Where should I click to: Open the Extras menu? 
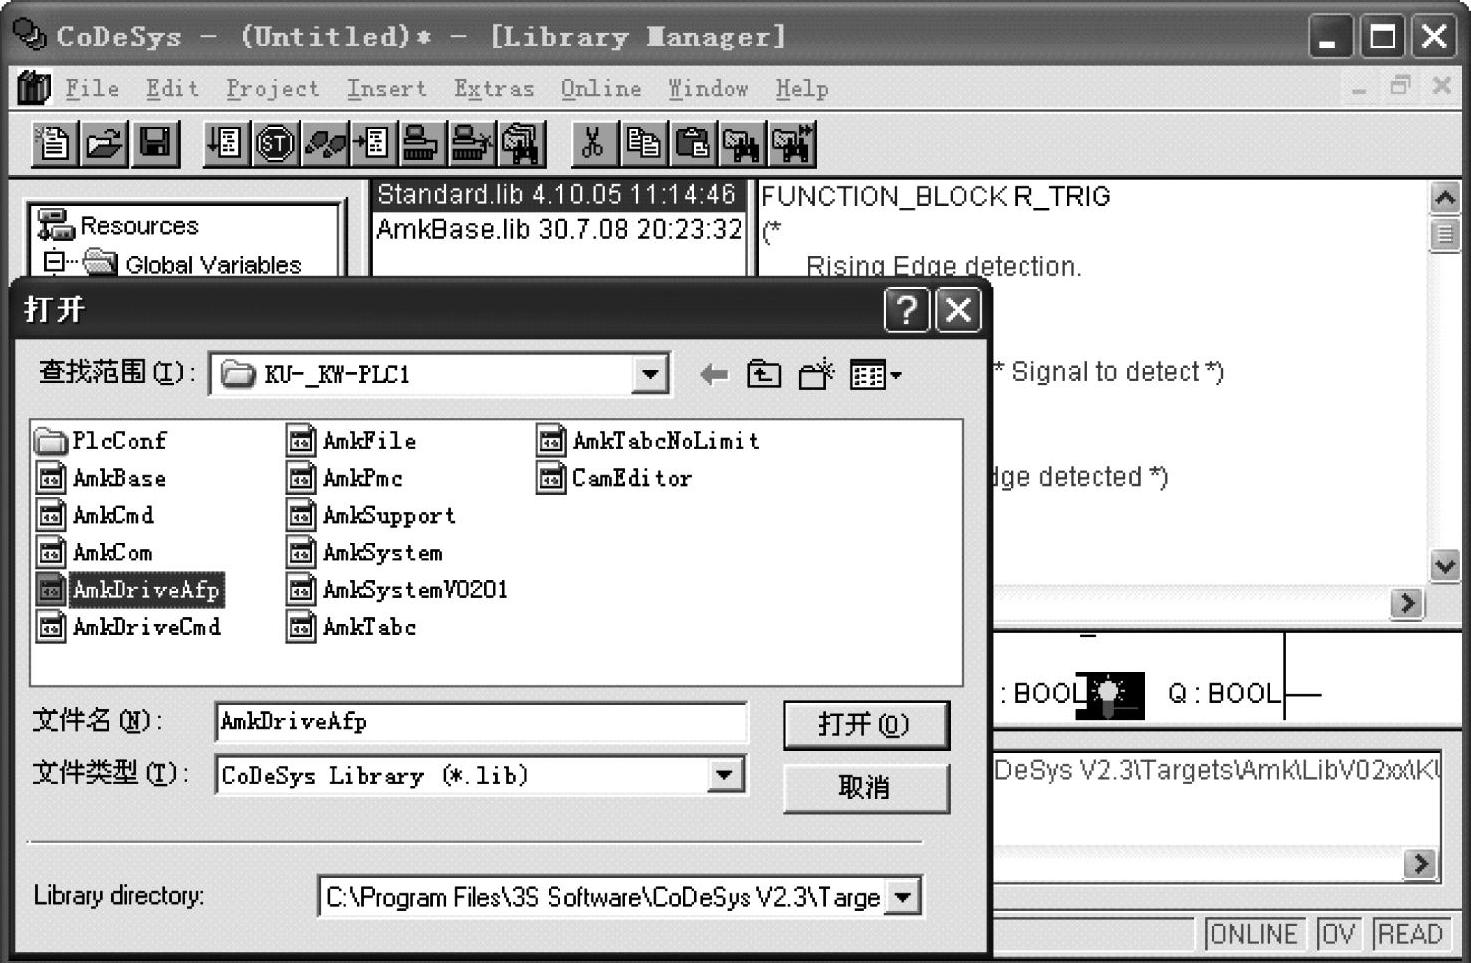[x=494, y=89]
